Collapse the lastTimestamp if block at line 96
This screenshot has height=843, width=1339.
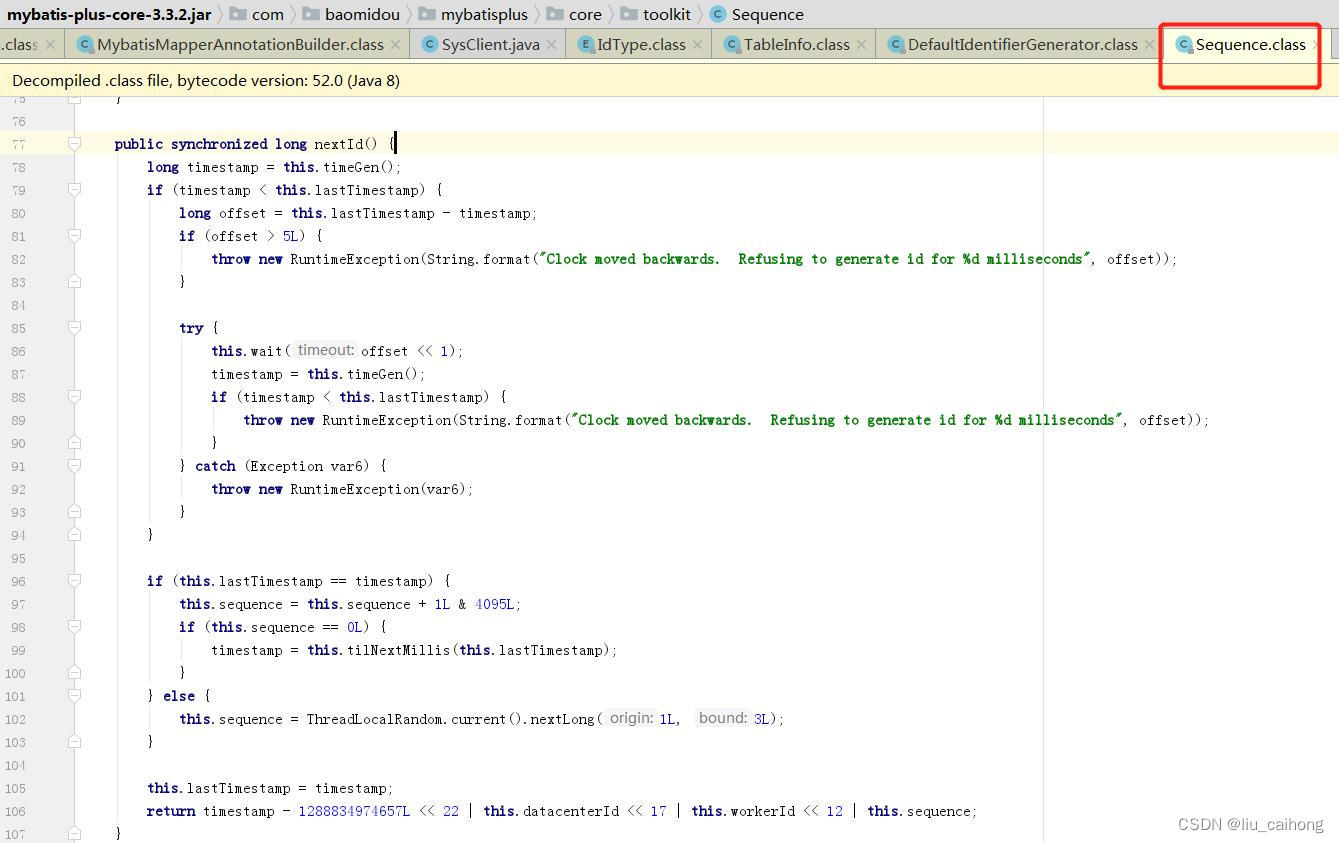click(74, 581)
